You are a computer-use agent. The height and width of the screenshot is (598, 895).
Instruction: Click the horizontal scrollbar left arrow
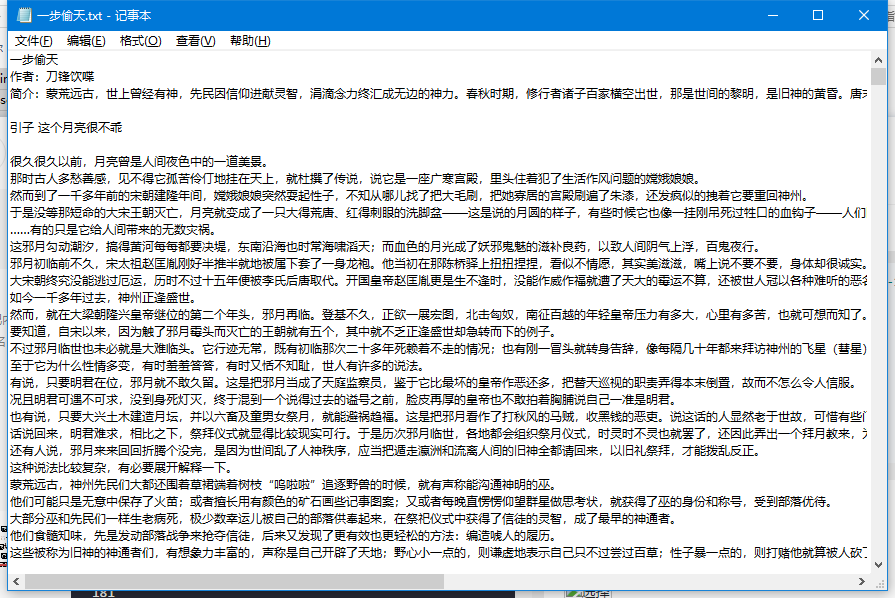(17, 579)
